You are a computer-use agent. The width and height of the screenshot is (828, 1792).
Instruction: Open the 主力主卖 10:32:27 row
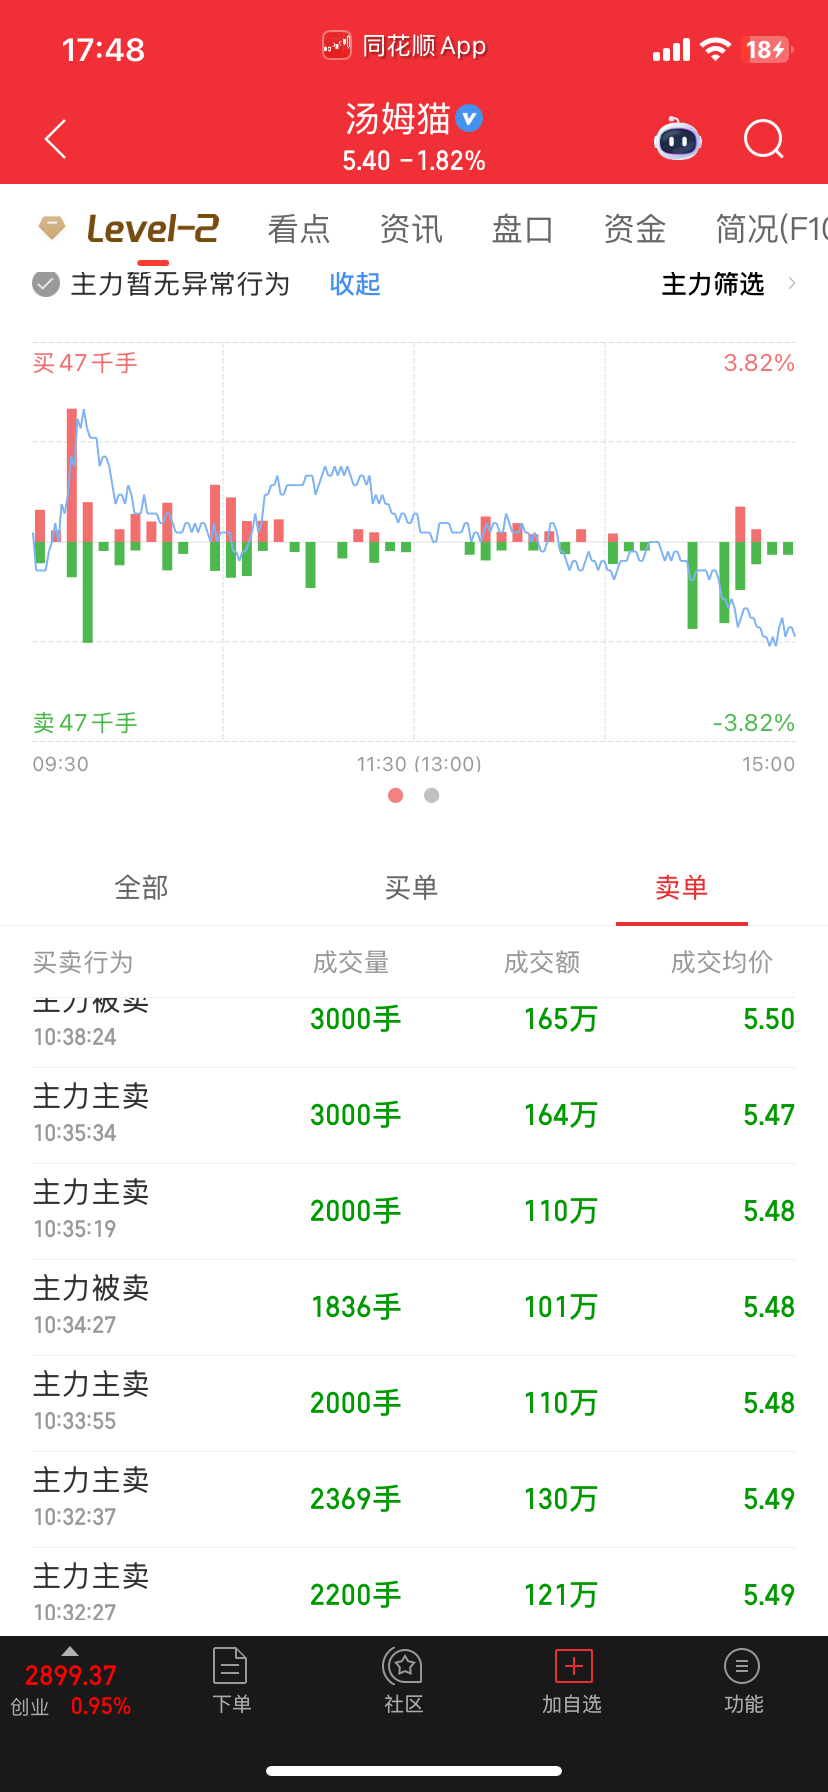[x=414, y=1592]
